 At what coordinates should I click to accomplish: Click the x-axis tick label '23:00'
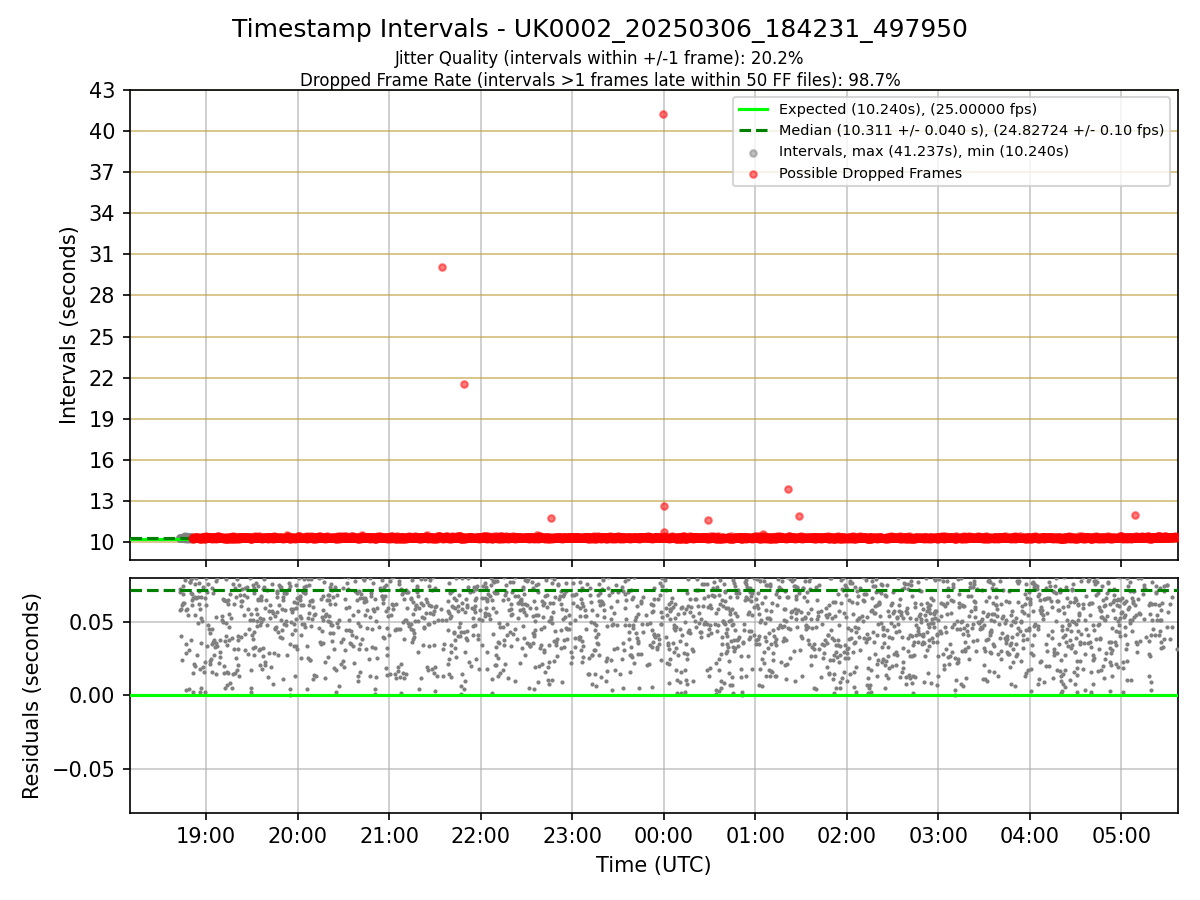pos(572,835)
